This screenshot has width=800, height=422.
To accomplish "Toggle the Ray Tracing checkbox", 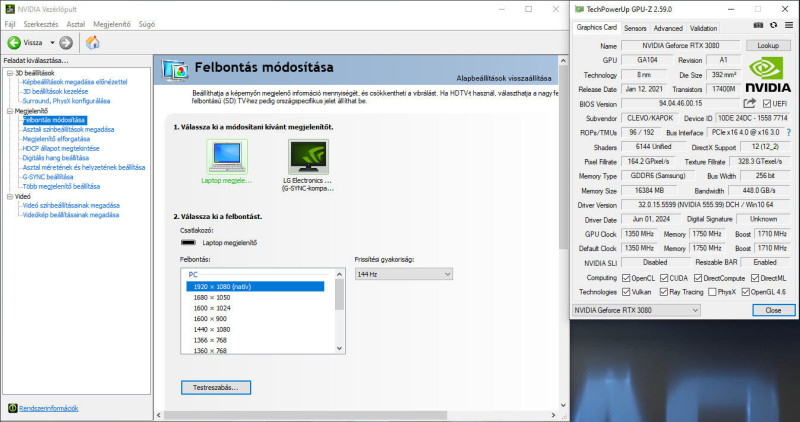I will click(663, 292).
